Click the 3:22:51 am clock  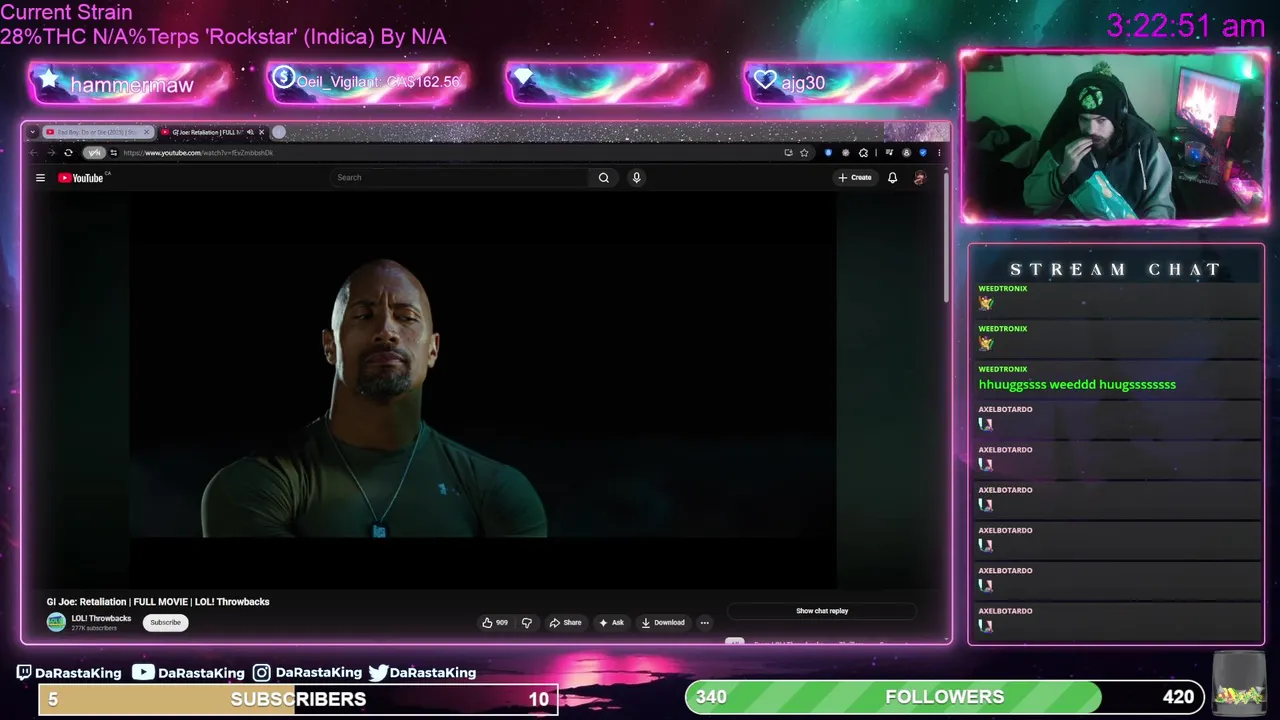pyautogui.click(x=1186, y=26)
